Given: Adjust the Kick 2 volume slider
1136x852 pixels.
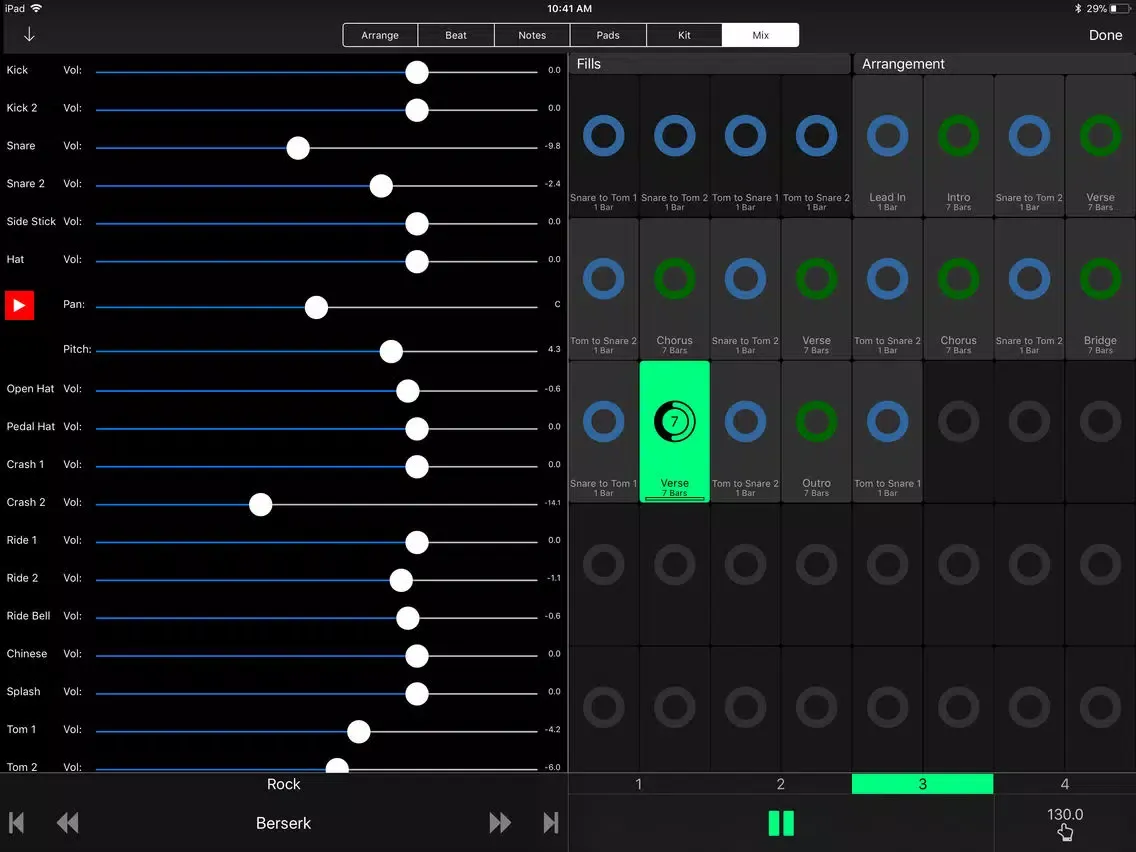Looking at the screenshot, I should tap(417, 110).
